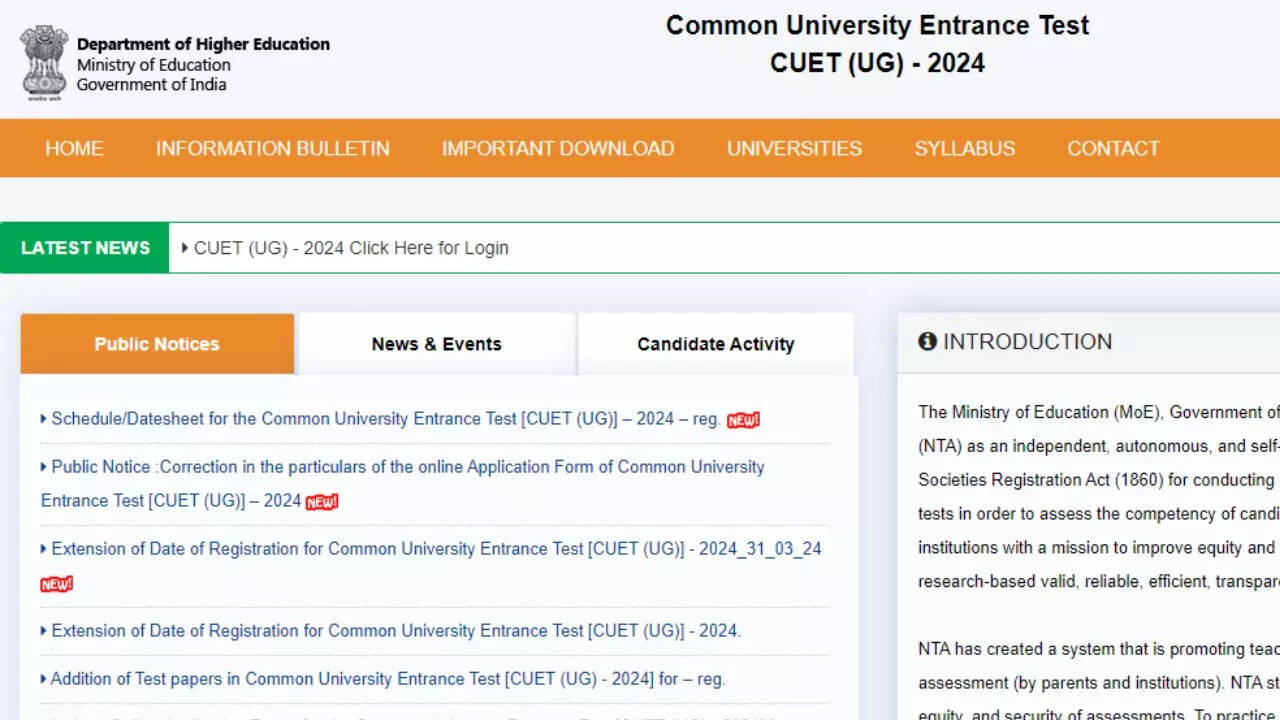Switch to the Candidate Activity tab
Viewport: 1280px width, 720px height.
[x=715, y=344]
